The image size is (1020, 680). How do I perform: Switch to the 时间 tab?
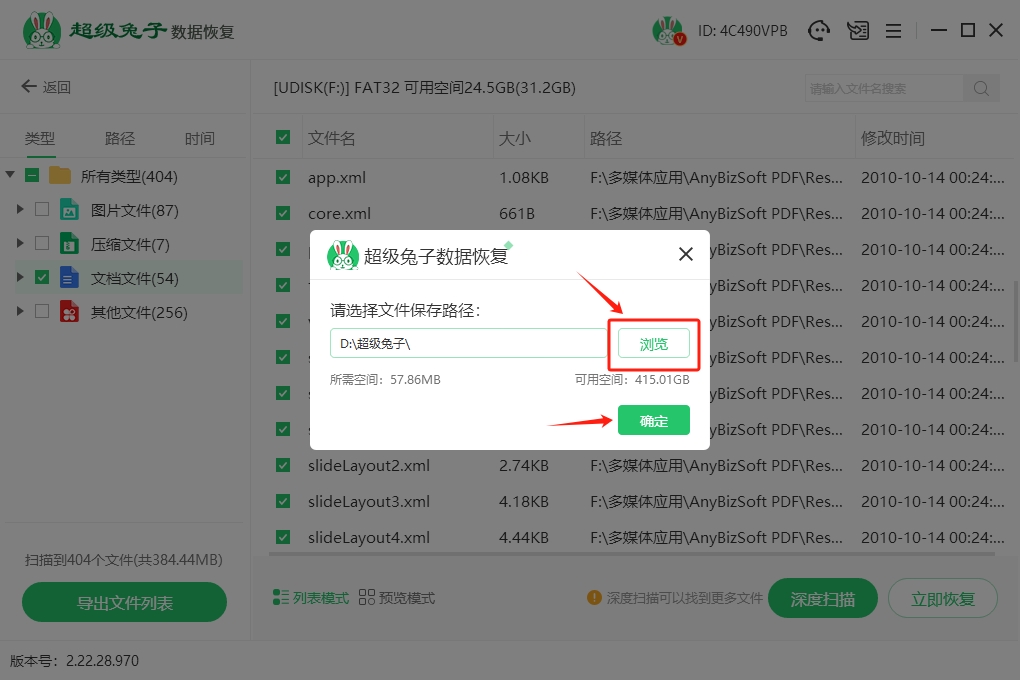point(200,139)
